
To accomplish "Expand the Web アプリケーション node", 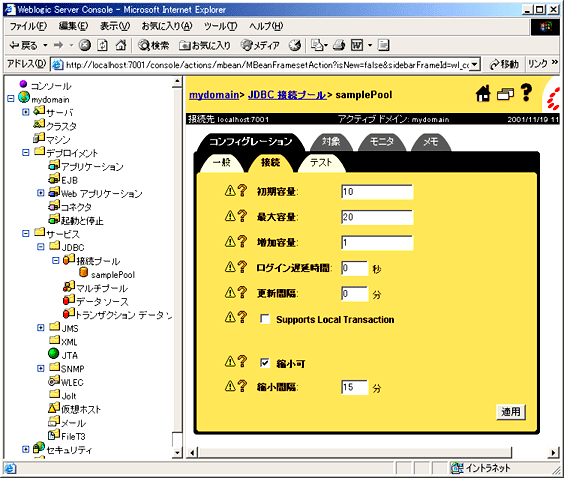I will (41, 193).
